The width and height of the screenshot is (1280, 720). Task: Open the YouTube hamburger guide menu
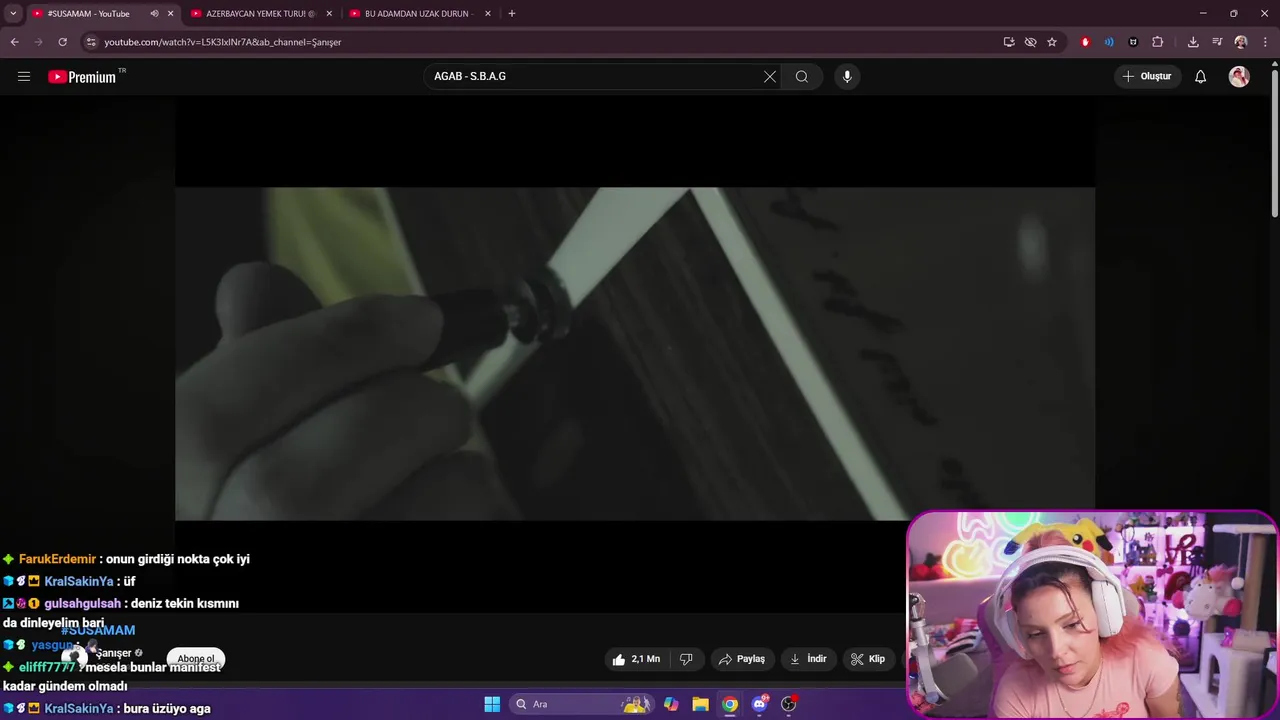(24, 76)
